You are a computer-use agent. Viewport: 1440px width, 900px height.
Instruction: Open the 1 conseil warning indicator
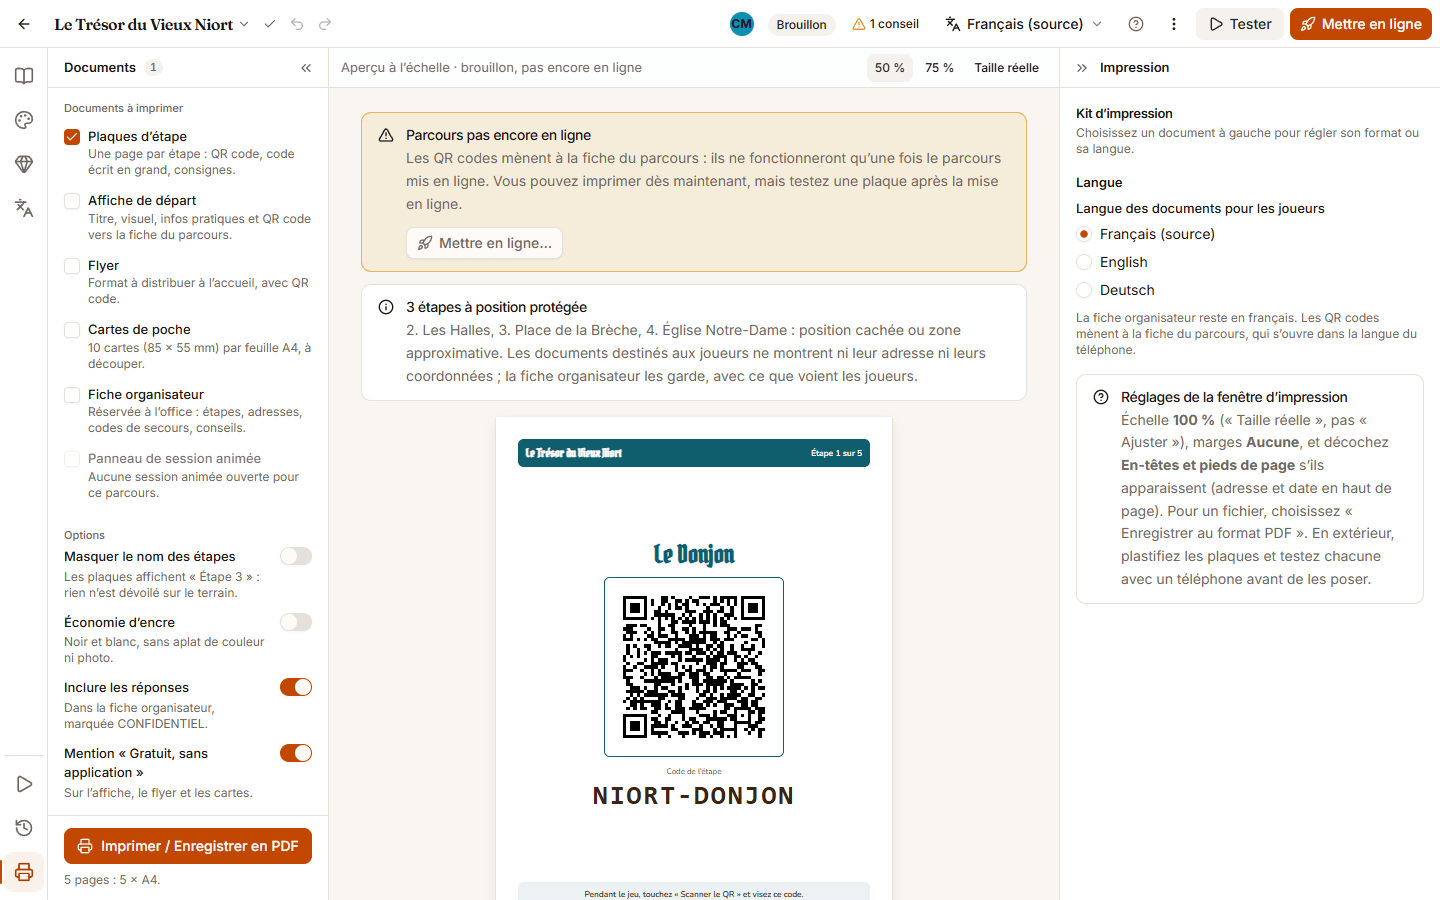tap(885, 24)
